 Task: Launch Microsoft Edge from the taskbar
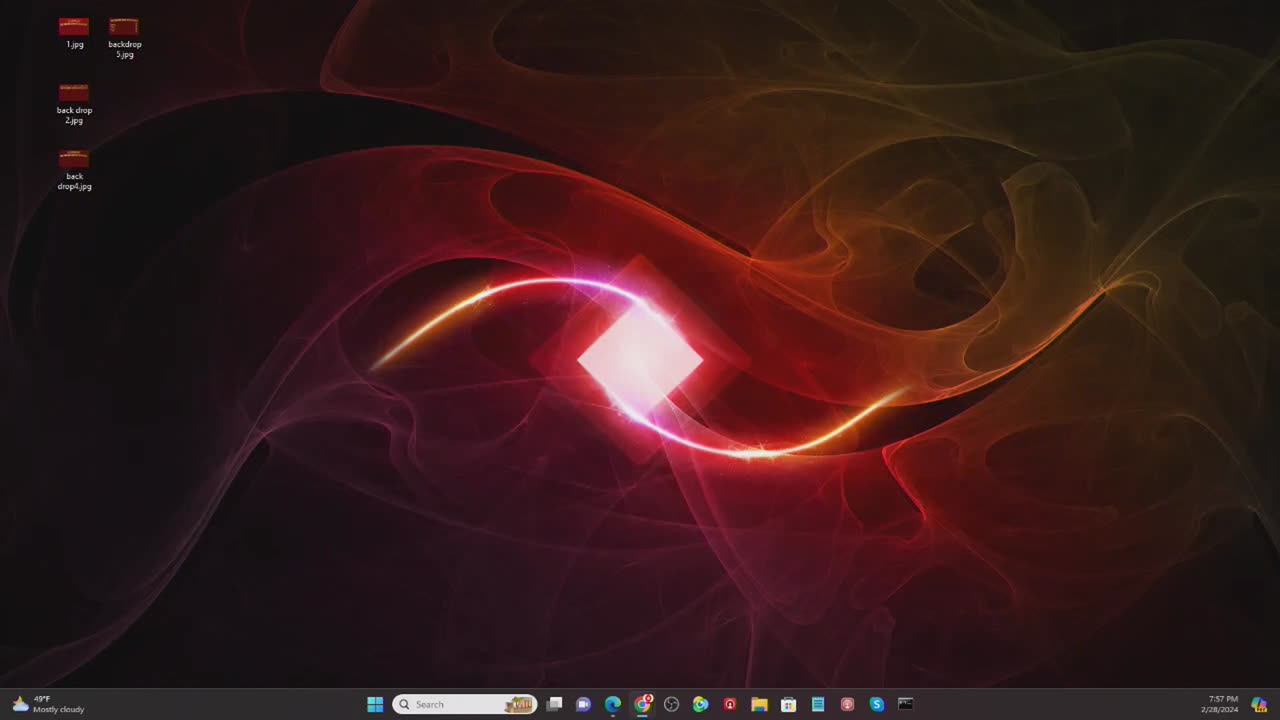coord(613,704)
